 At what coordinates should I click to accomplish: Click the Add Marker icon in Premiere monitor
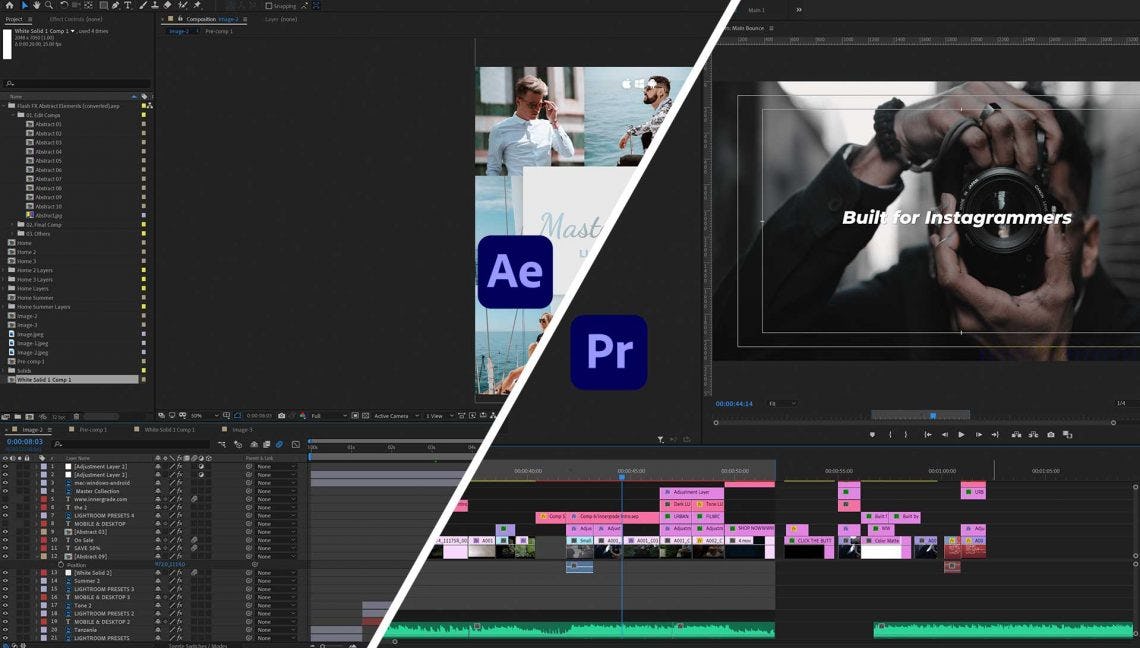(x=872, y=435)
